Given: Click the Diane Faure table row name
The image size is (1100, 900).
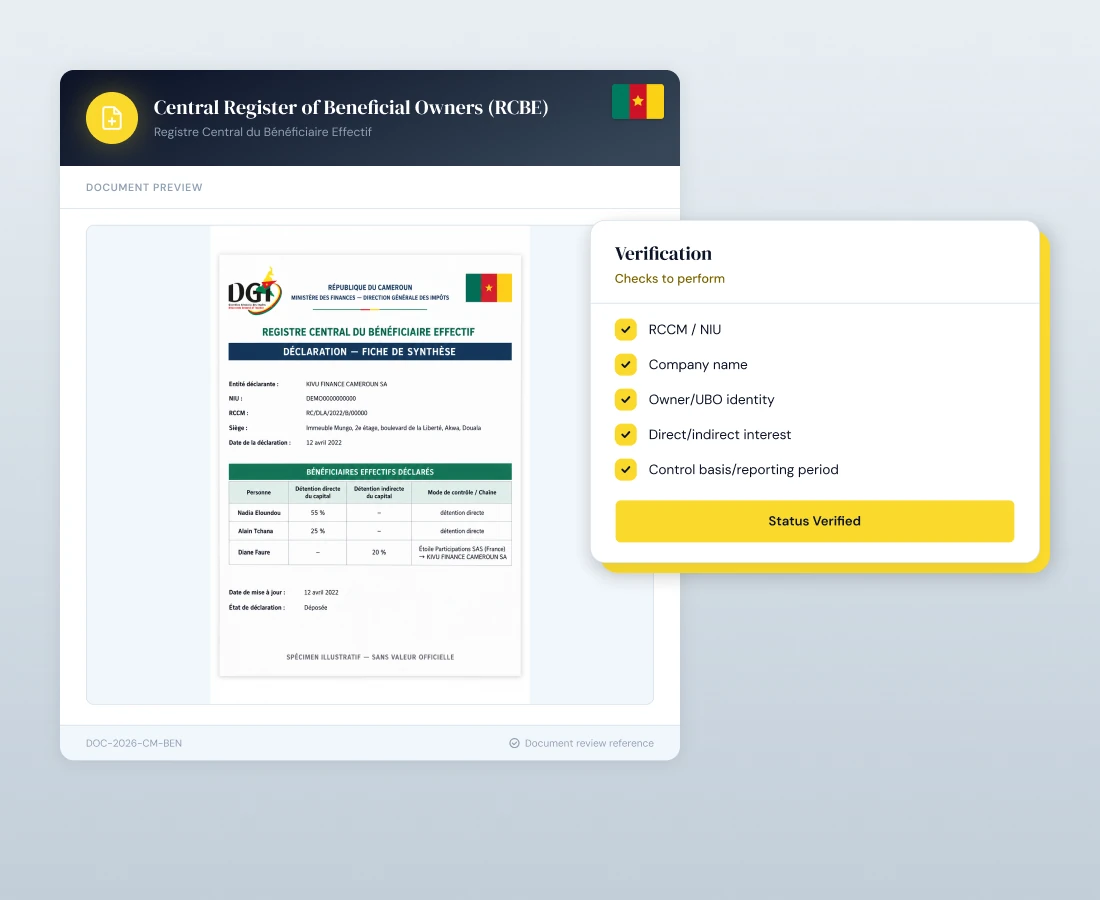Looking at the screenshot, I should click(x=254, y=553).
